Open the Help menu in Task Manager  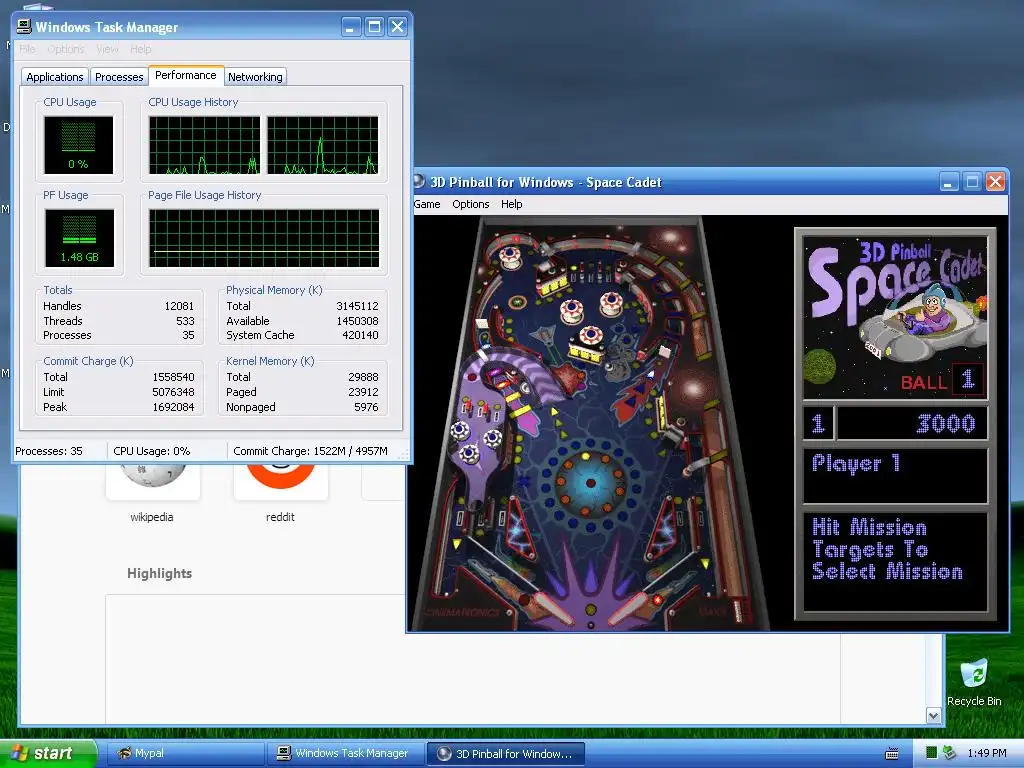click(x=140, y=49)
